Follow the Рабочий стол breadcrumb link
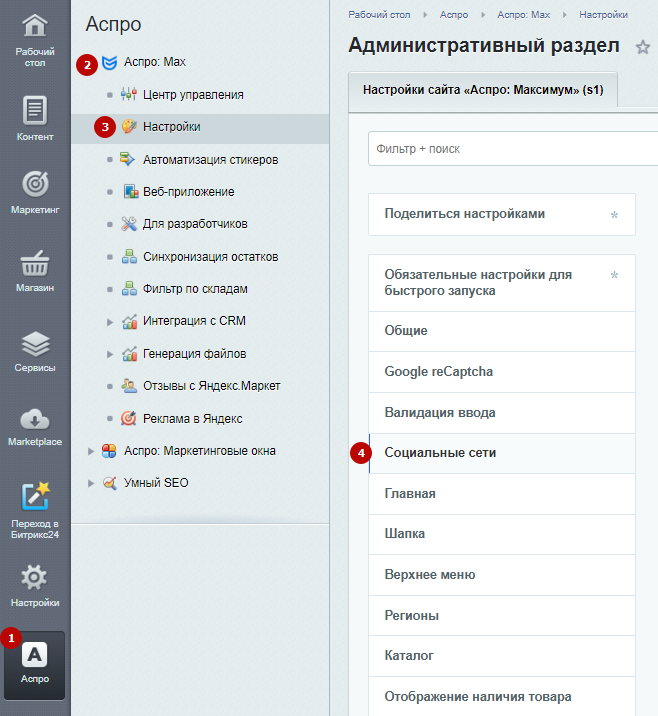Image resolution: width=658 pixels, height=716 pixels. (379, 15)
